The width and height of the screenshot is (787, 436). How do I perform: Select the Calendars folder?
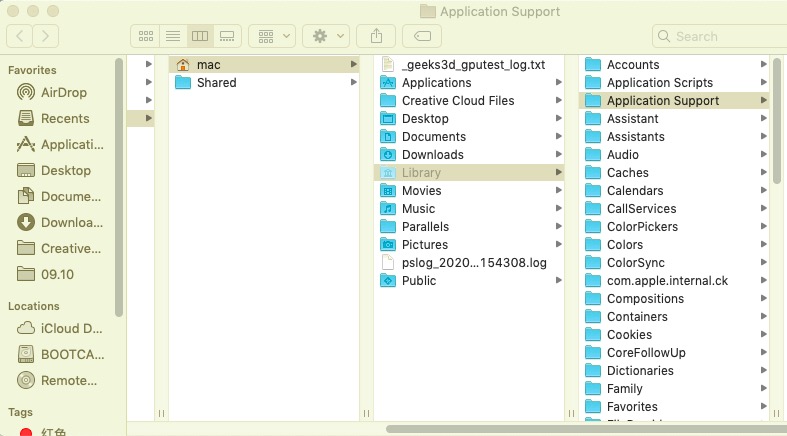coord(674,191)
